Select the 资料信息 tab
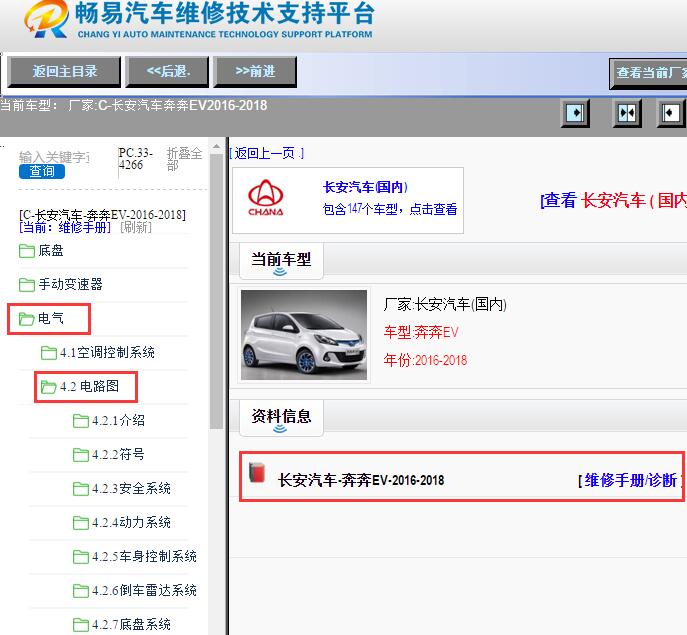This screenshot has height=635, width=687. 281,417
